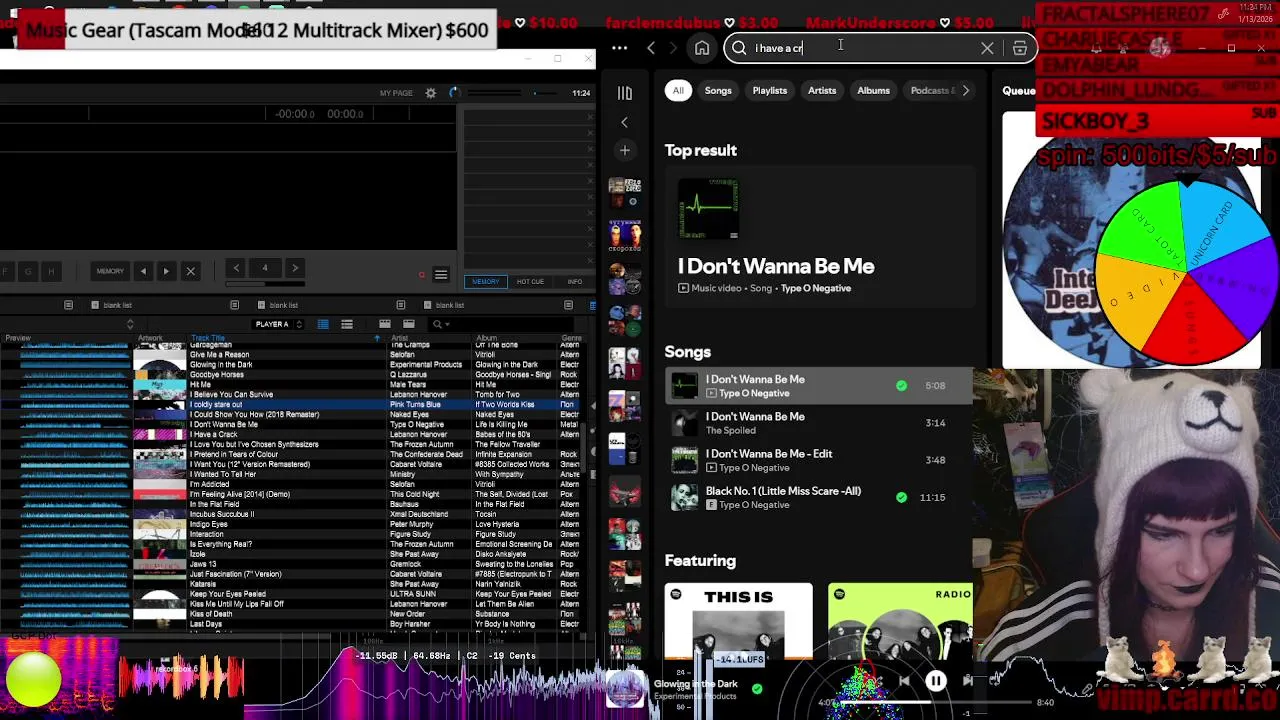Viewport: 1280px width, 720px height.
Task: Pause playback in Spotify player
Action: [936, 681]
